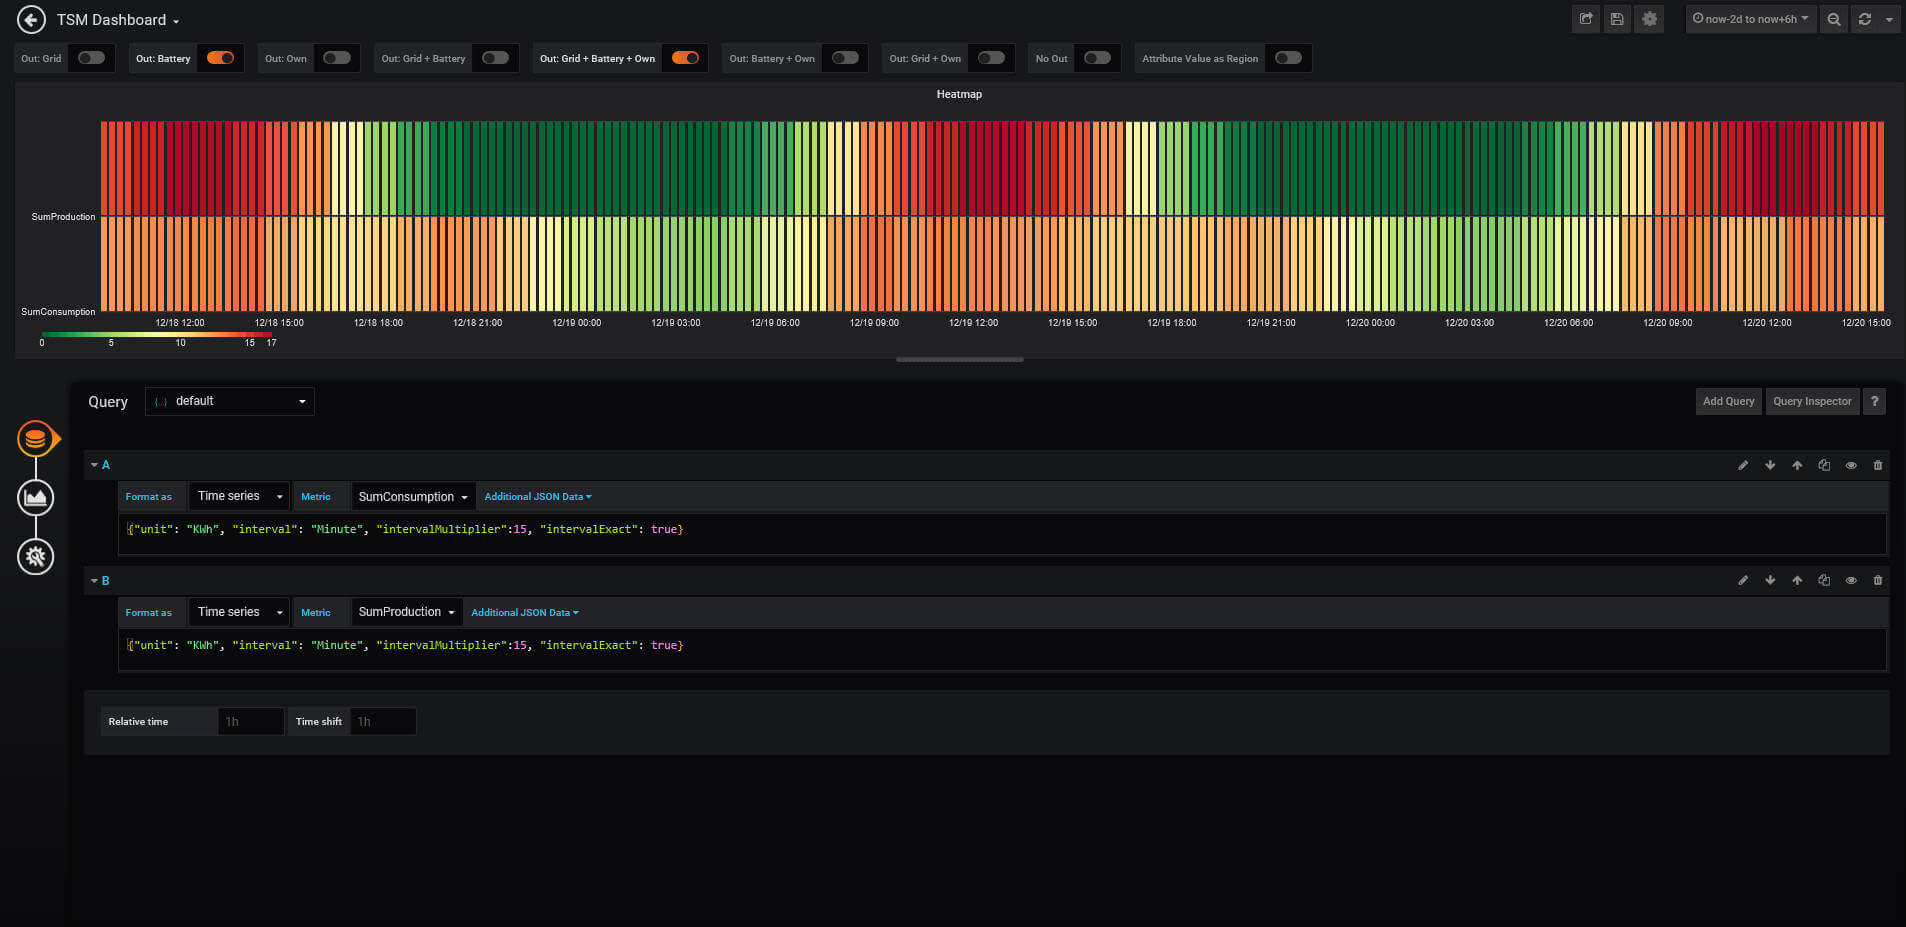Open the time range picker
Viewport: 1906px width, 927px height.
pos(1750,19)
